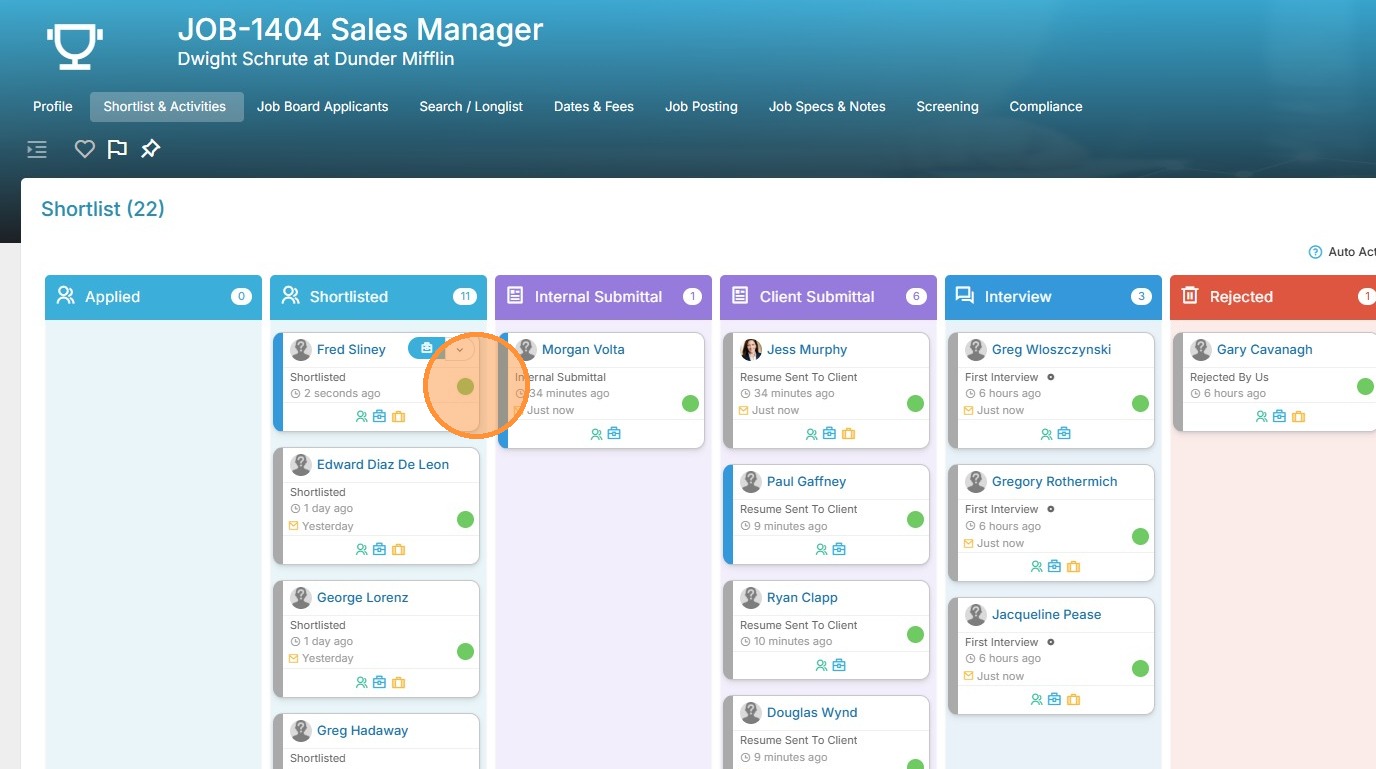Click Jess Murphy's profile photo thumbnail
The image size is (1376, 769).
tap(751, 350)
